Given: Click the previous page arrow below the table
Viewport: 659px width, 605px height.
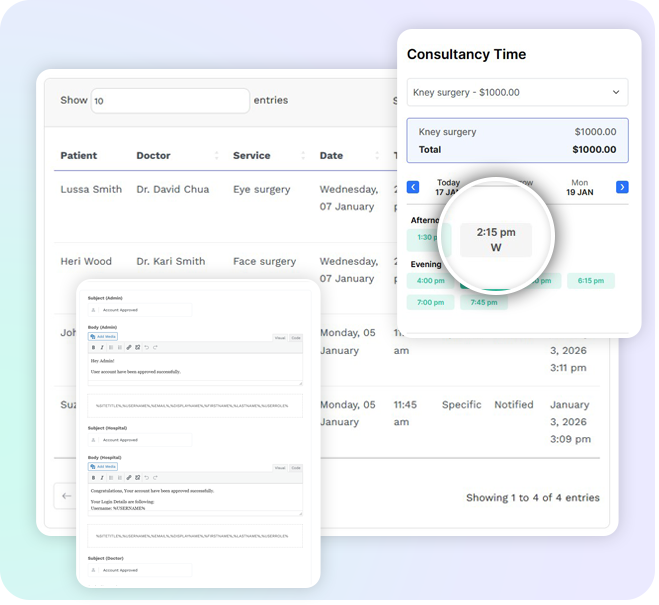Looking at the screenshot, I should point(66,496).
